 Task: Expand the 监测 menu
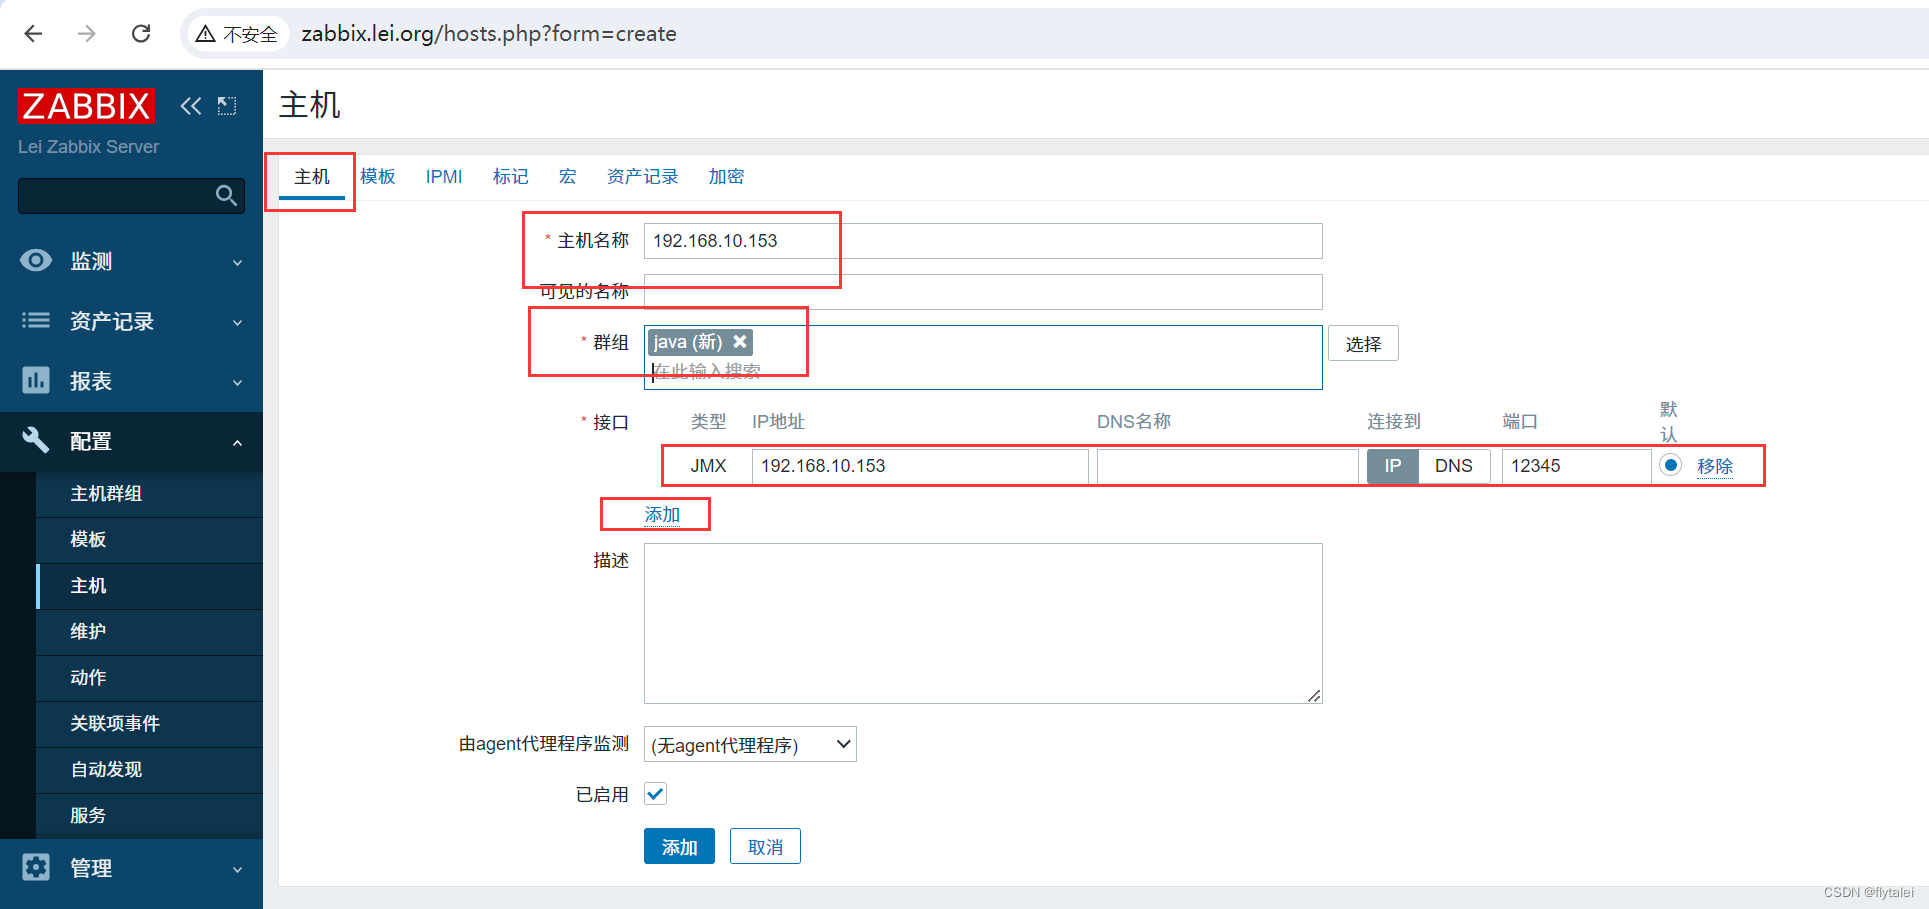(237, 263)
